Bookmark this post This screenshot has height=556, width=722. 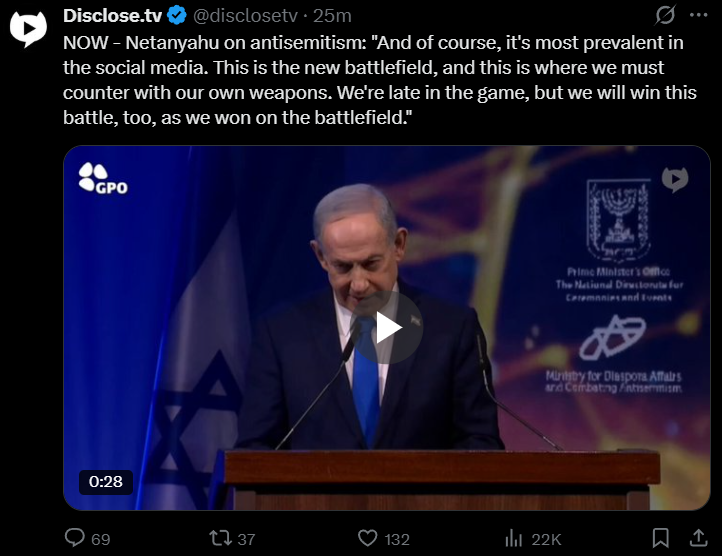[661, 538]
